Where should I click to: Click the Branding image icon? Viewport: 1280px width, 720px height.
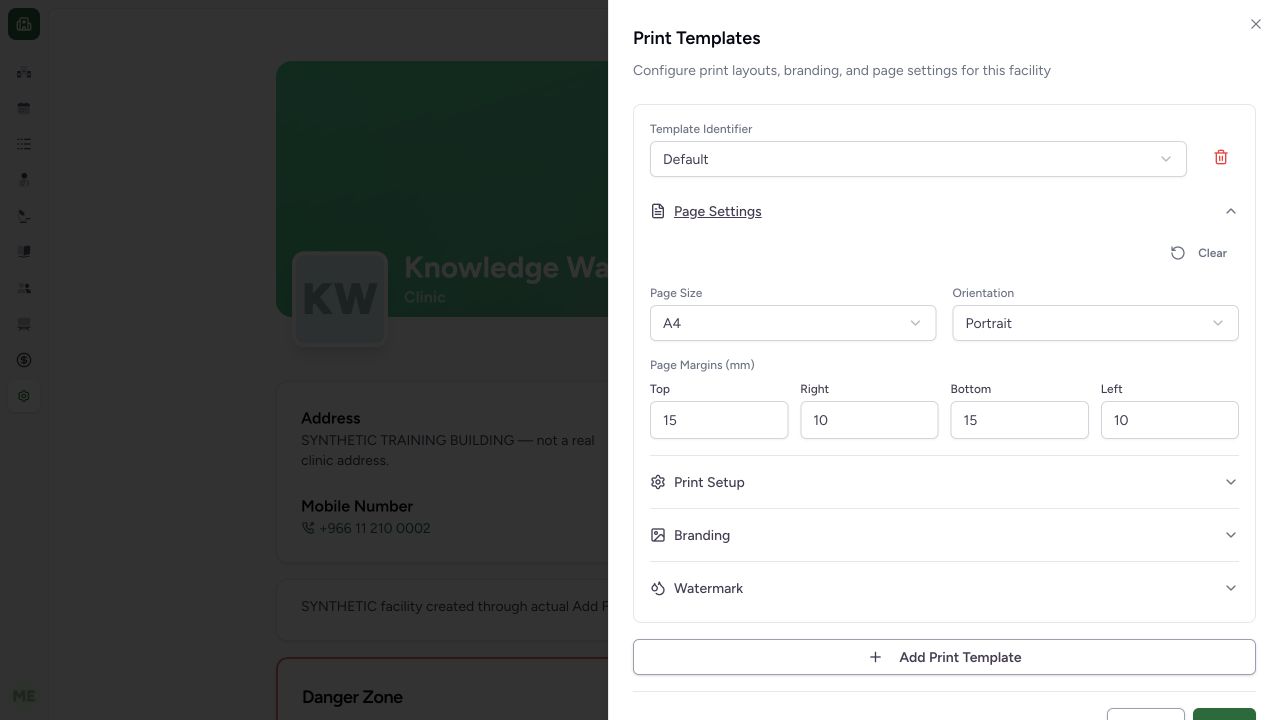pyautogui.click(x=658, y=535)
